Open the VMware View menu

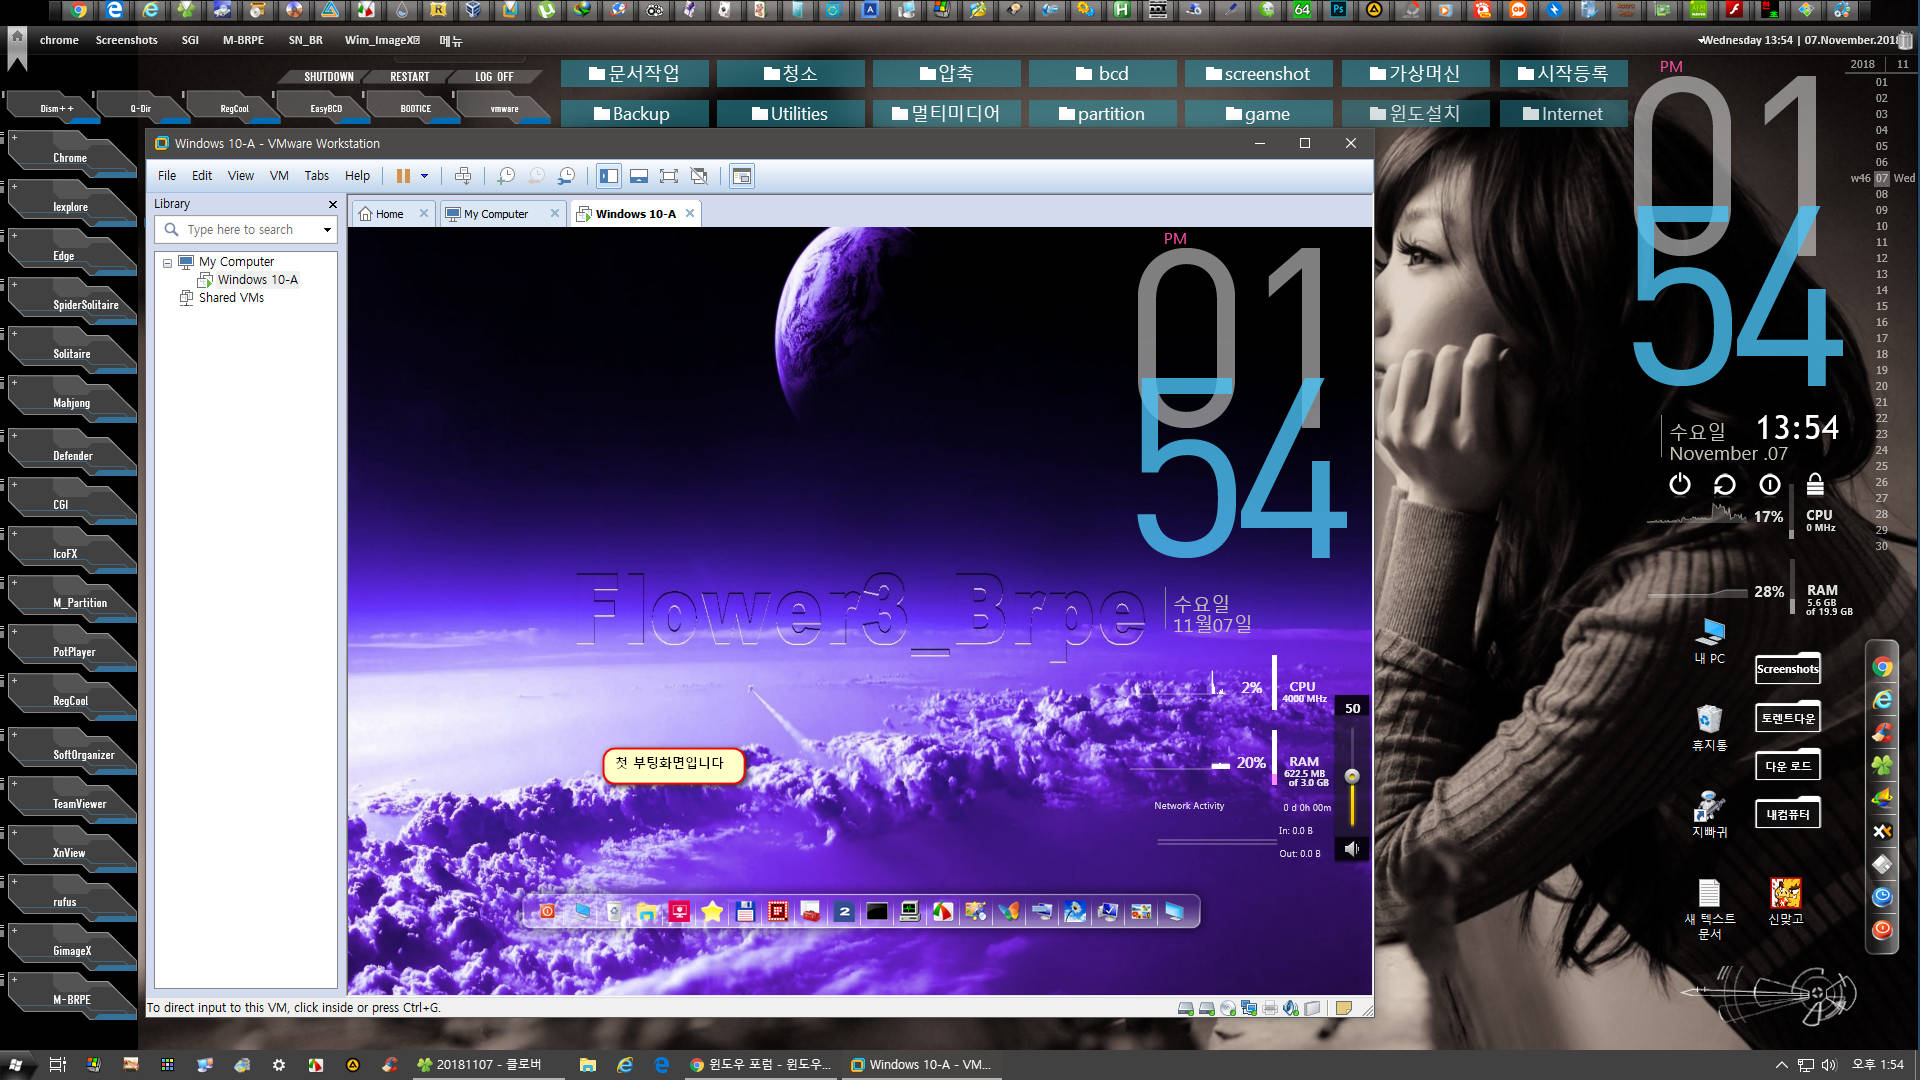tap(241, 176)
